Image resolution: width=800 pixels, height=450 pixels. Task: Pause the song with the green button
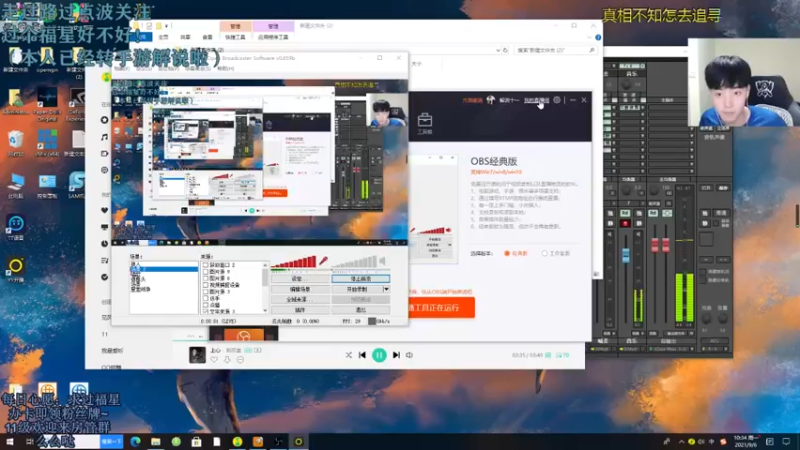coord(379,355)
